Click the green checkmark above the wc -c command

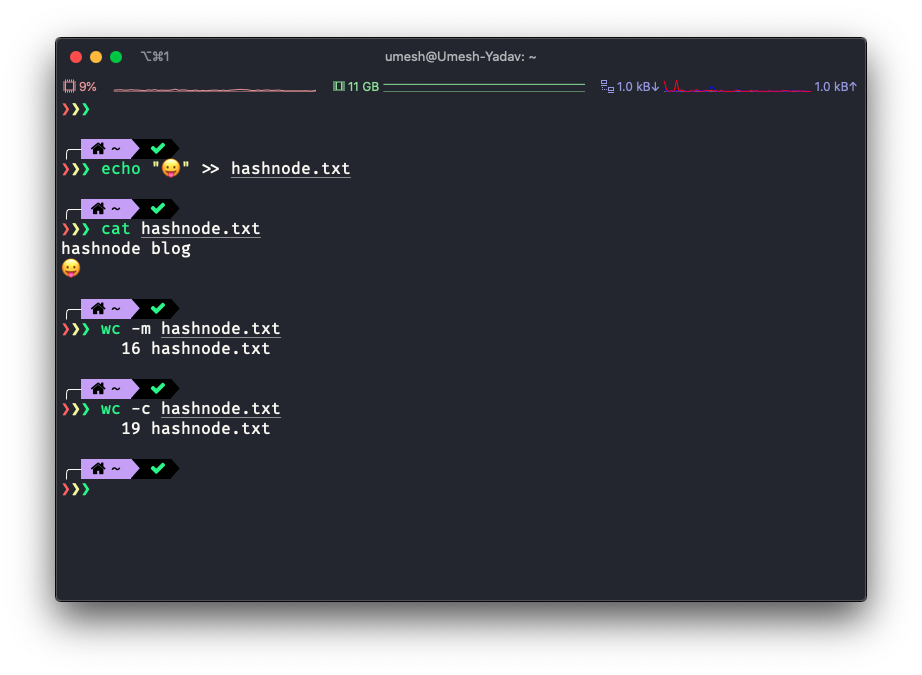coord(157,388)
